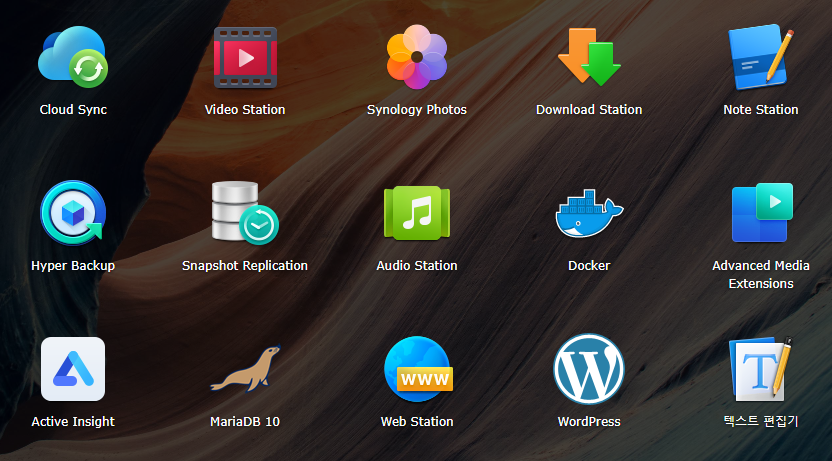Click the "Hyper Backup" label
This screenshot has height=461, width=832.
(73, 266)
